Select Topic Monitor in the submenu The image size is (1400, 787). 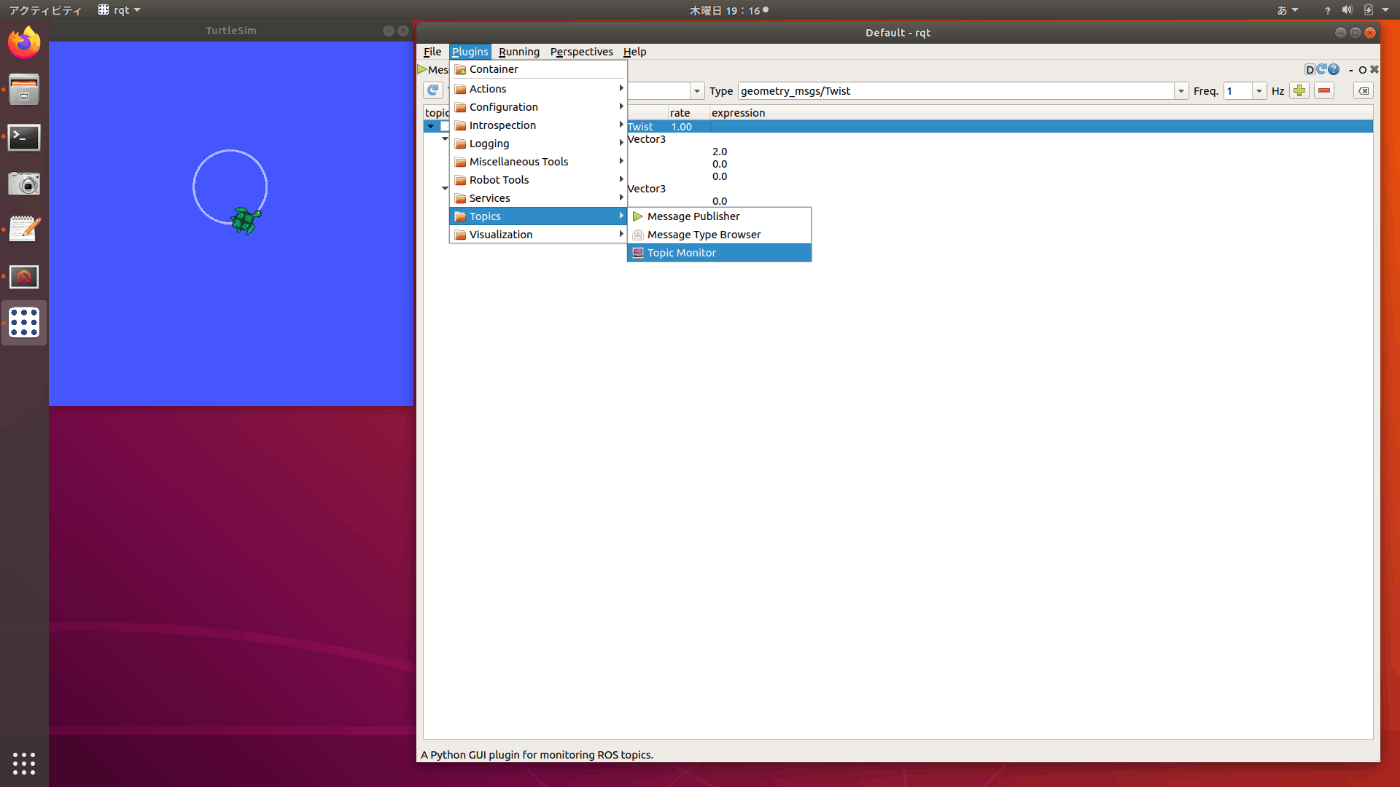click(x=681, y=253)
